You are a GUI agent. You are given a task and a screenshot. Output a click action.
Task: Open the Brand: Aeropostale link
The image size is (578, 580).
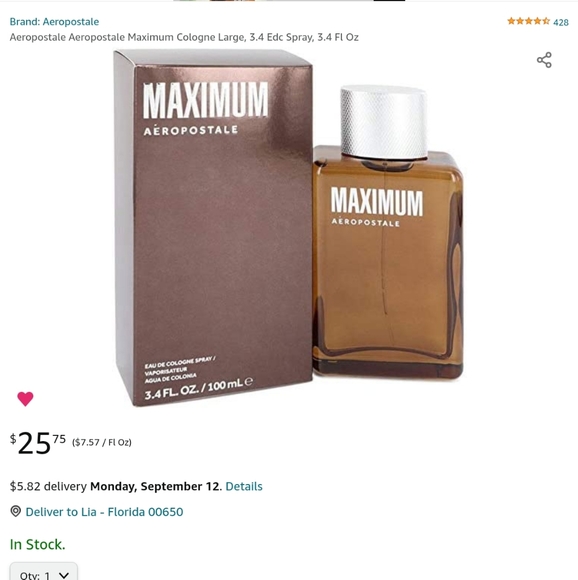[x=54, y=21]
